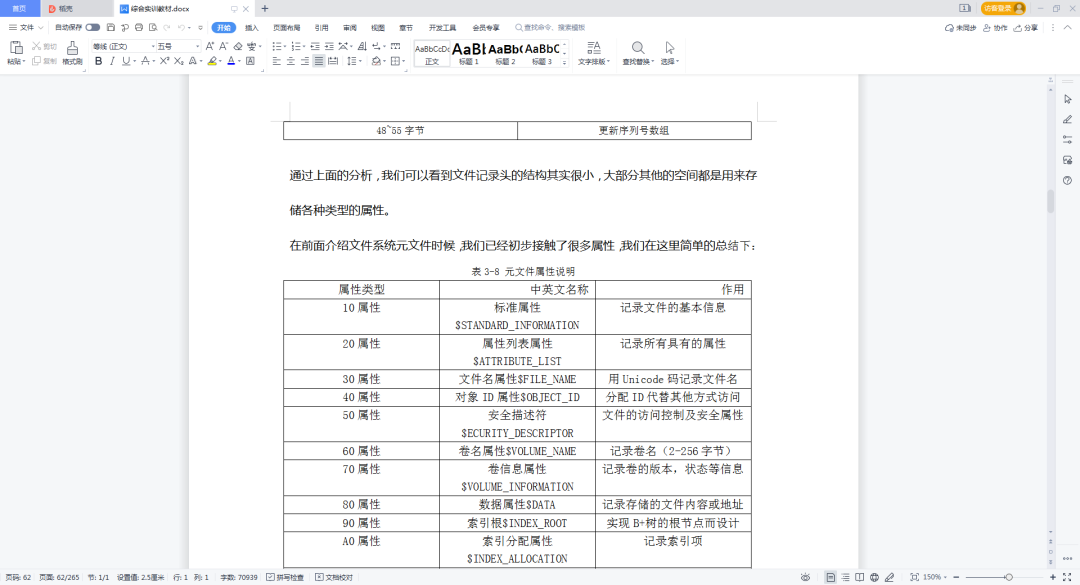Image resolution: width=1080 pixels, height=585 pixels.
Task: Click the print icon in quick access bar
Action: 139,28
